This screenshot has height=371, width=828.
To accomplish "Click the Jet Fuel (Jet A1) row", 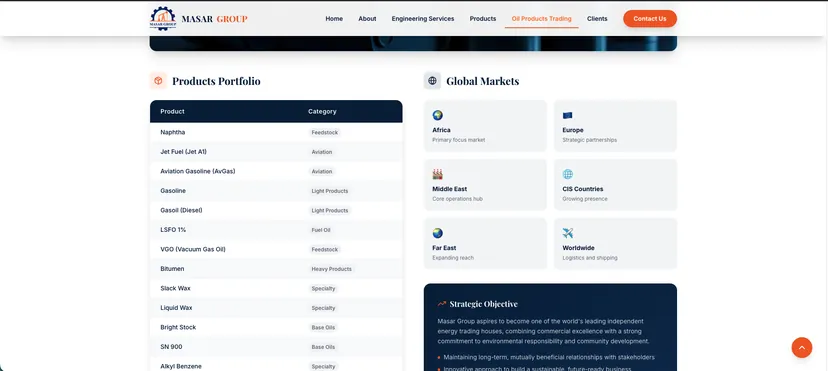I will (x=276, y=152).
